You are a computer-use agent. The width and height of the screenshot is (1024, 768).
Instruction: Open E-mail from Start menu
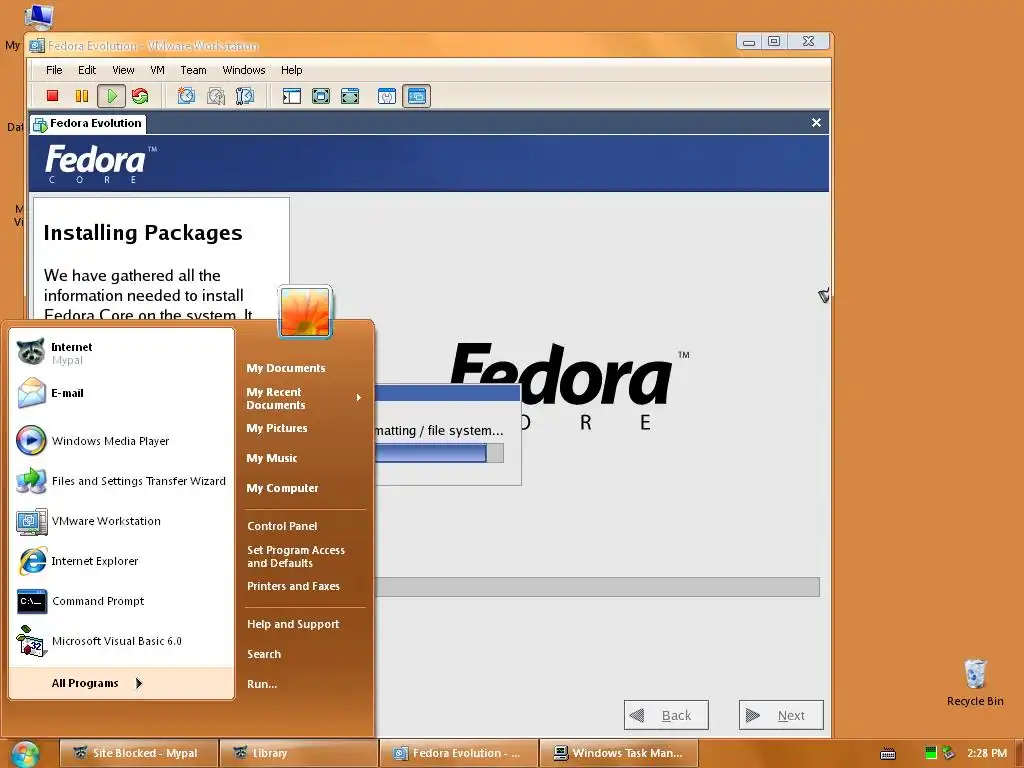[123, 393]
